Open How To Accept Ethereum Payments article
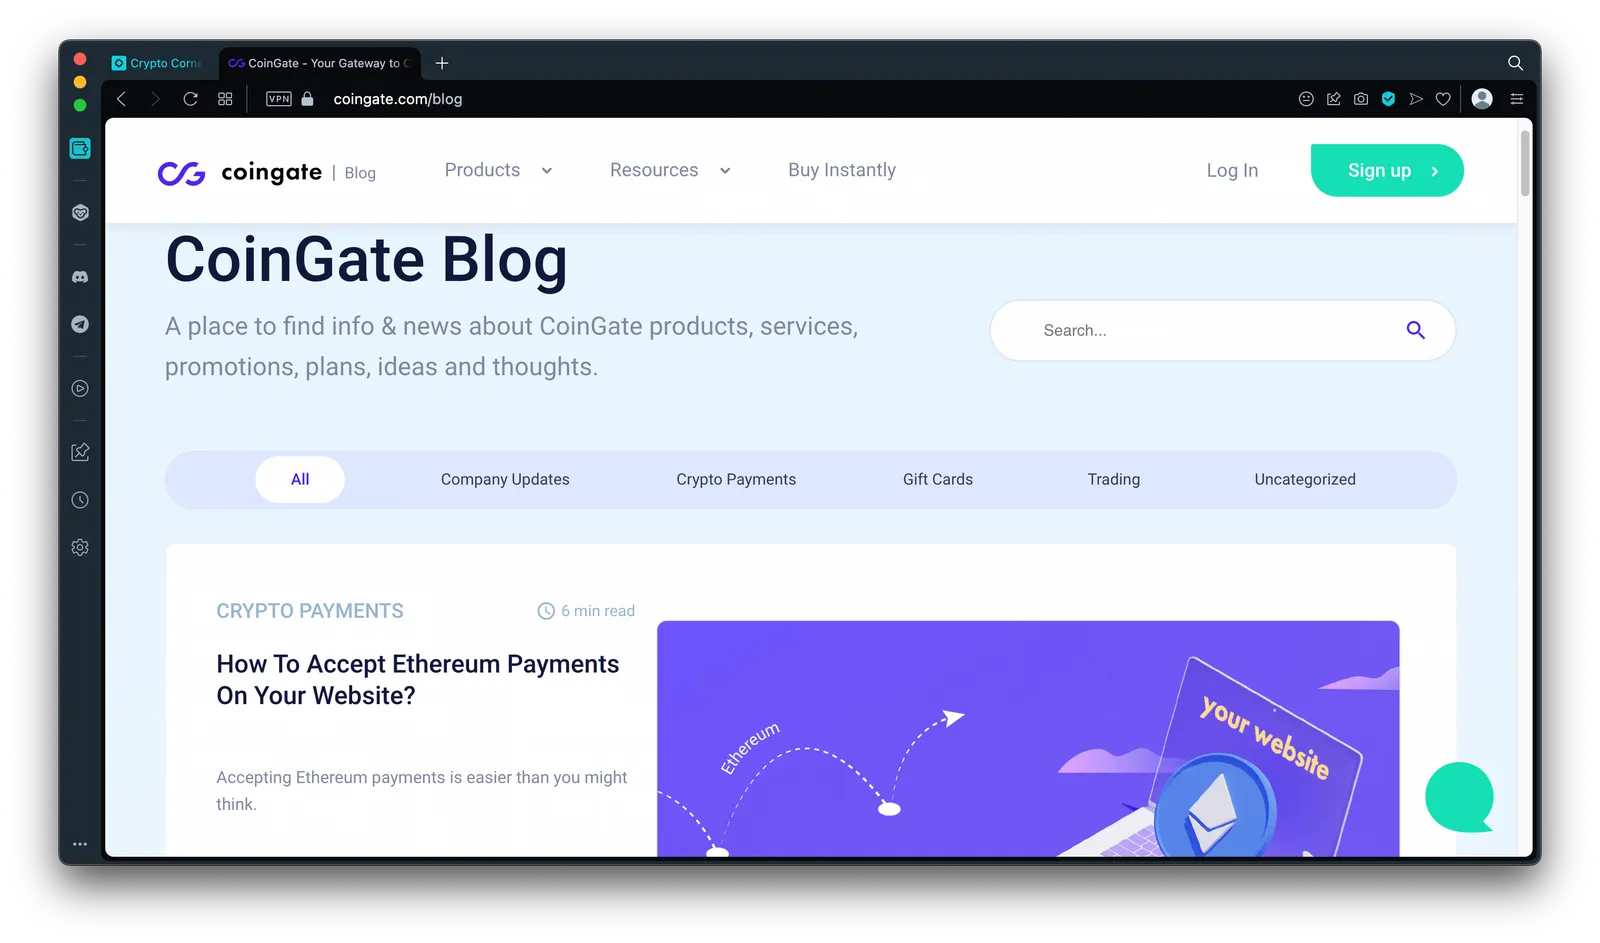Image resolution: width=1600 pixels, height=943 pixels. pyautogui.click(x=417, y=680)
